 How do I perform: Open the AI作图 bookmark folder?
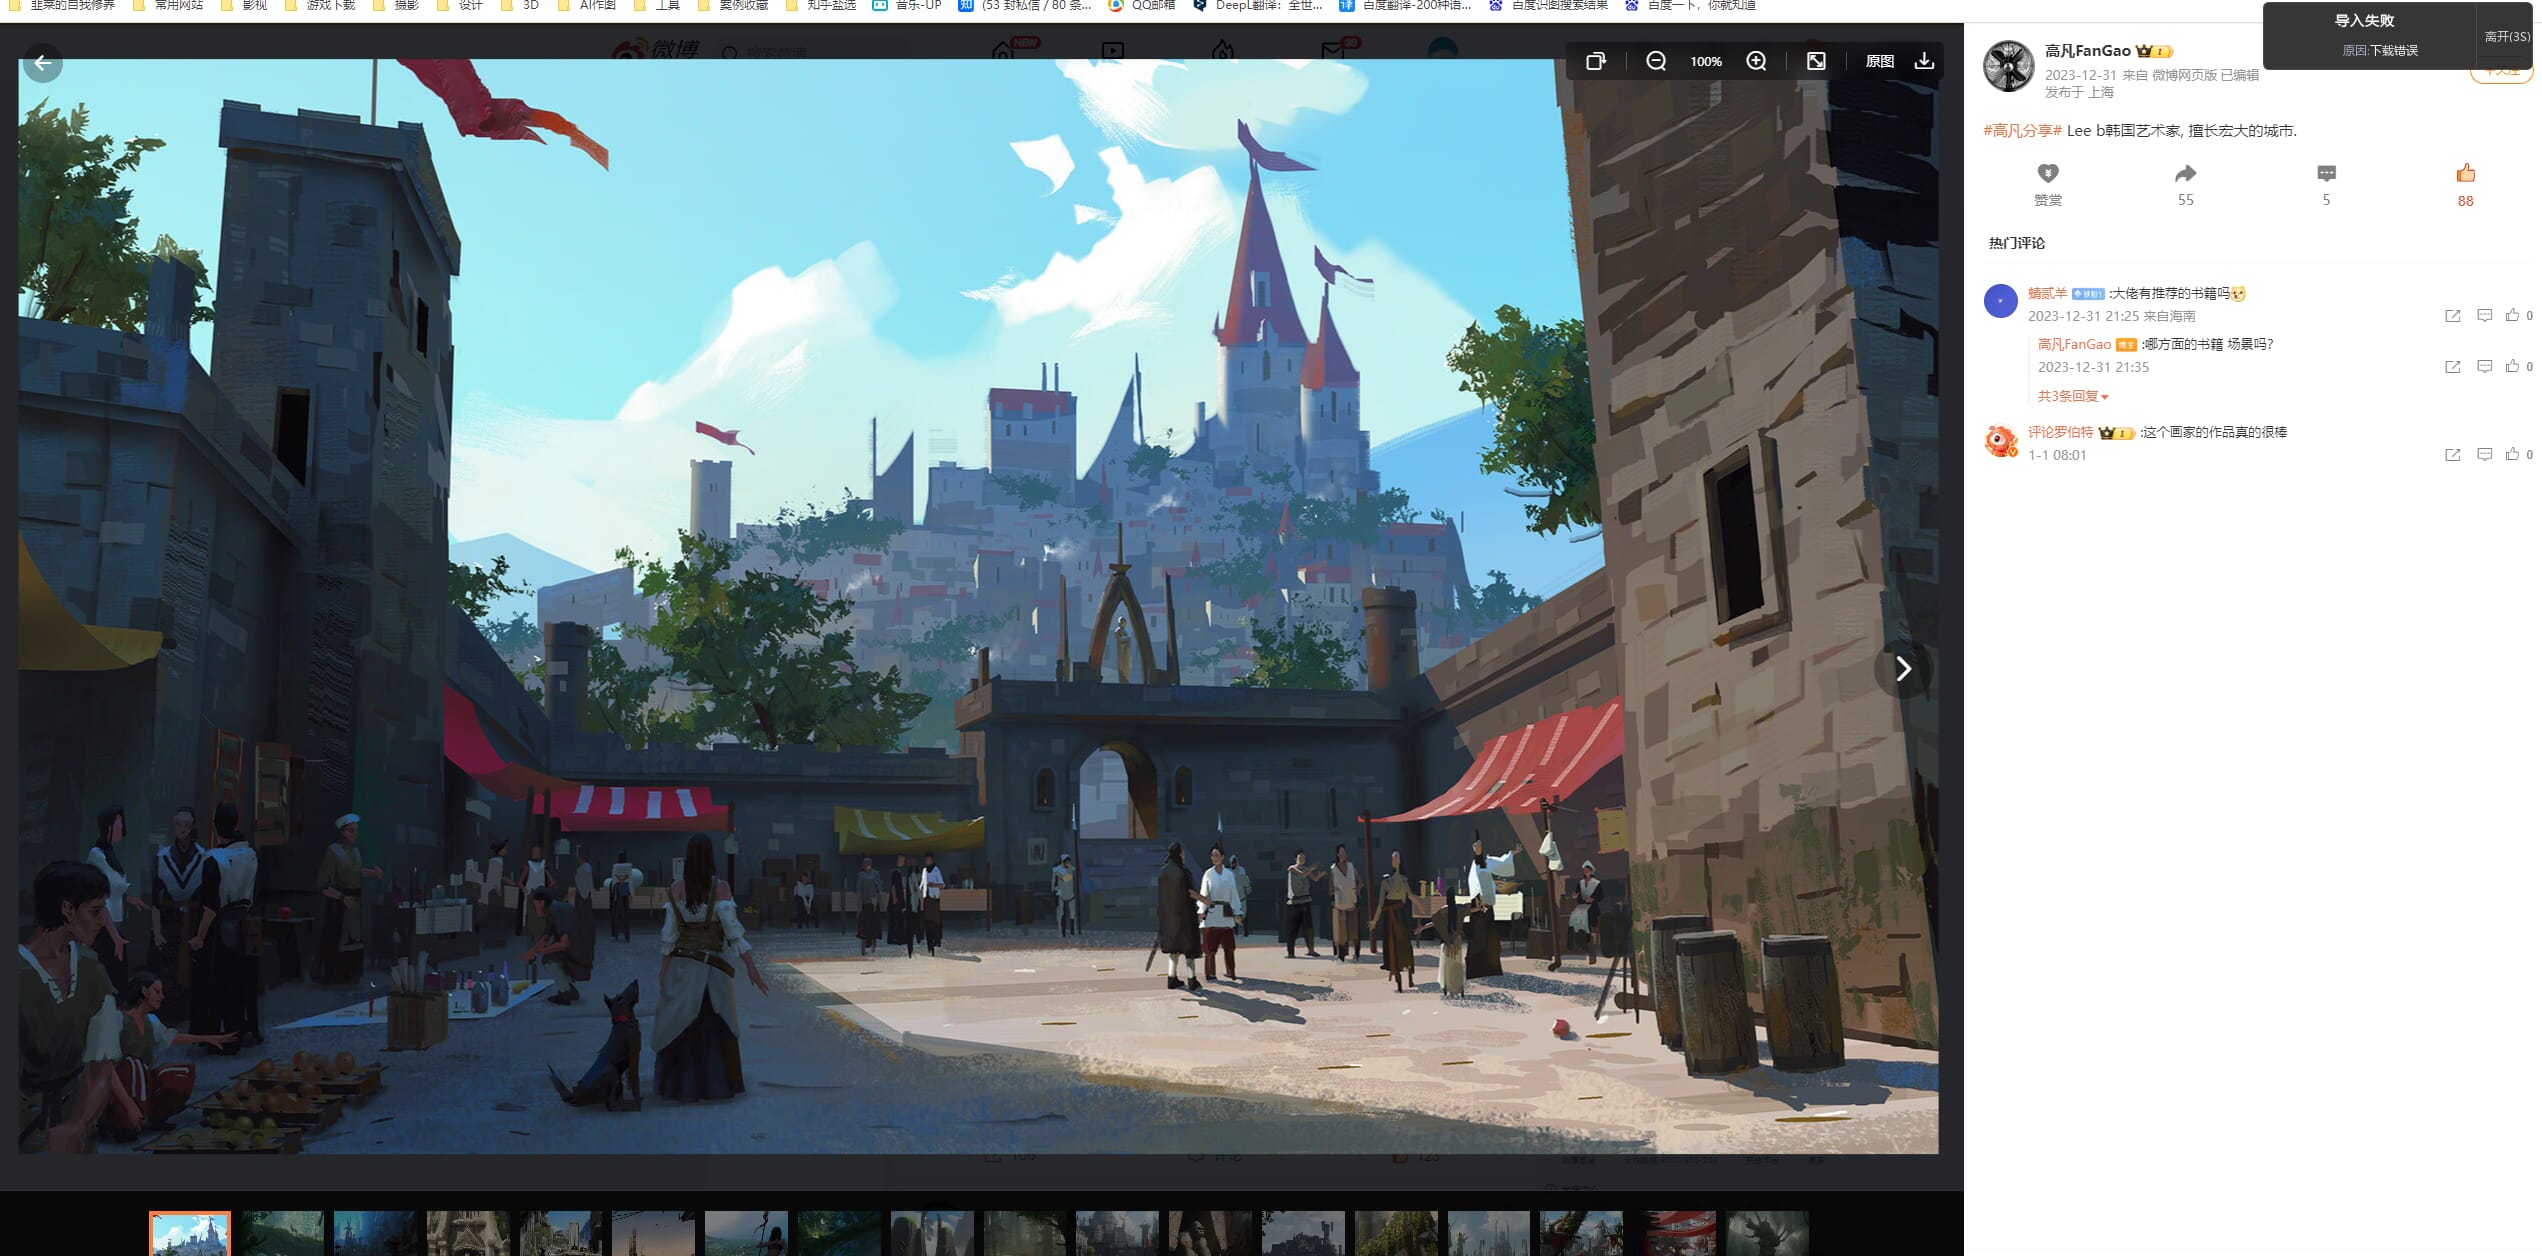(x=586, y=5)
